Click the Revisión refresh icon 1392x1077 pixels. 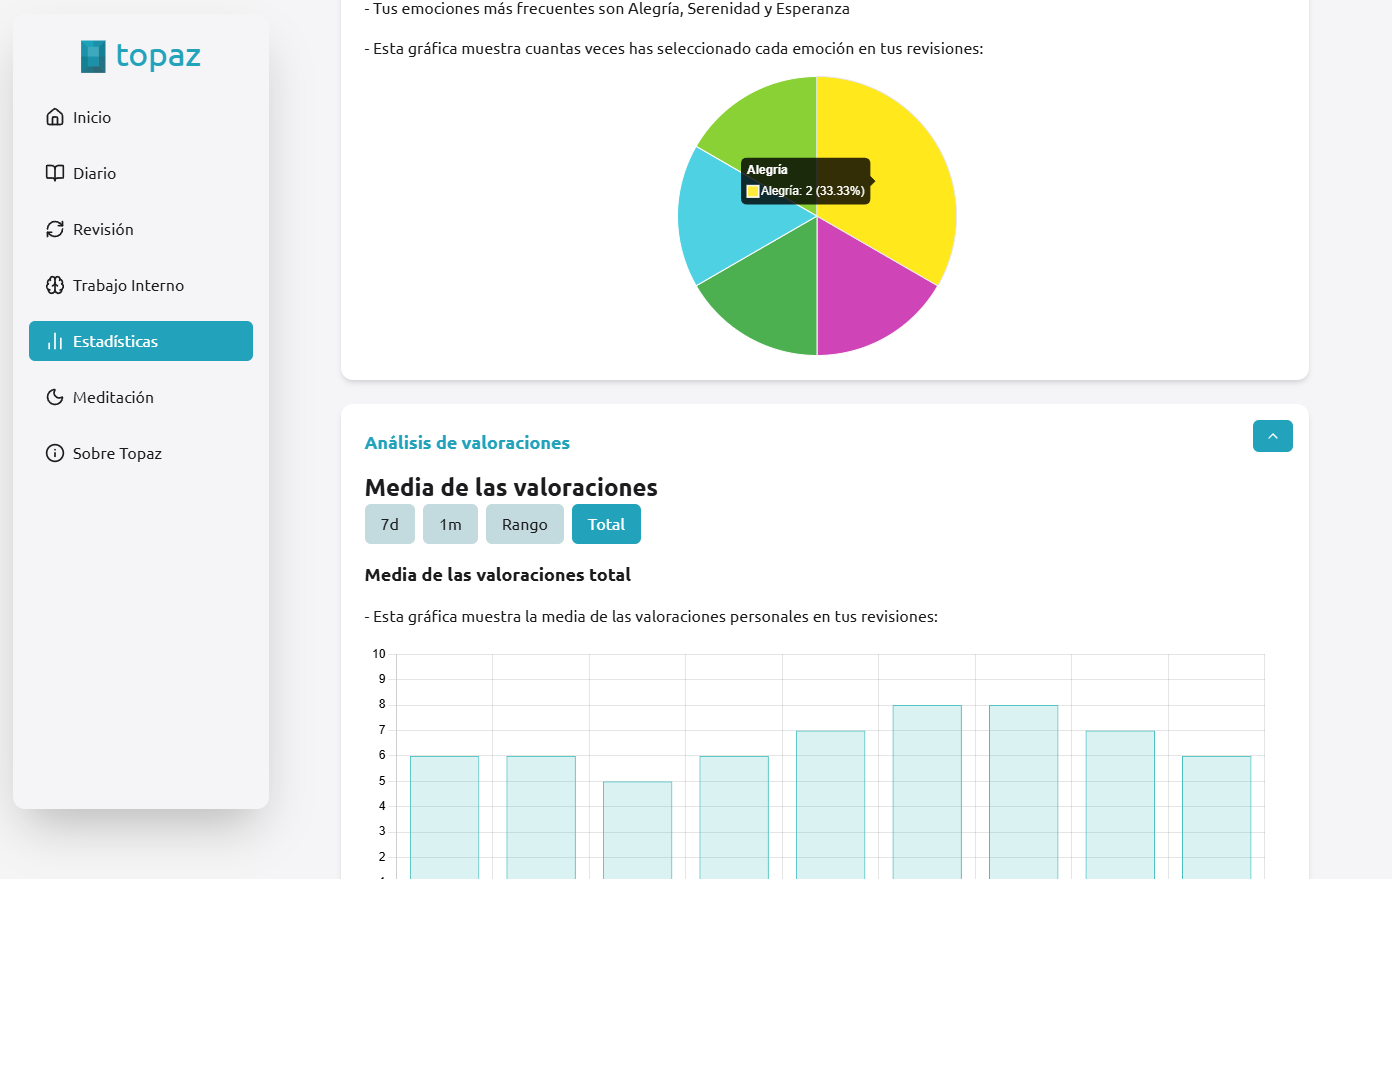coord(55,229)
